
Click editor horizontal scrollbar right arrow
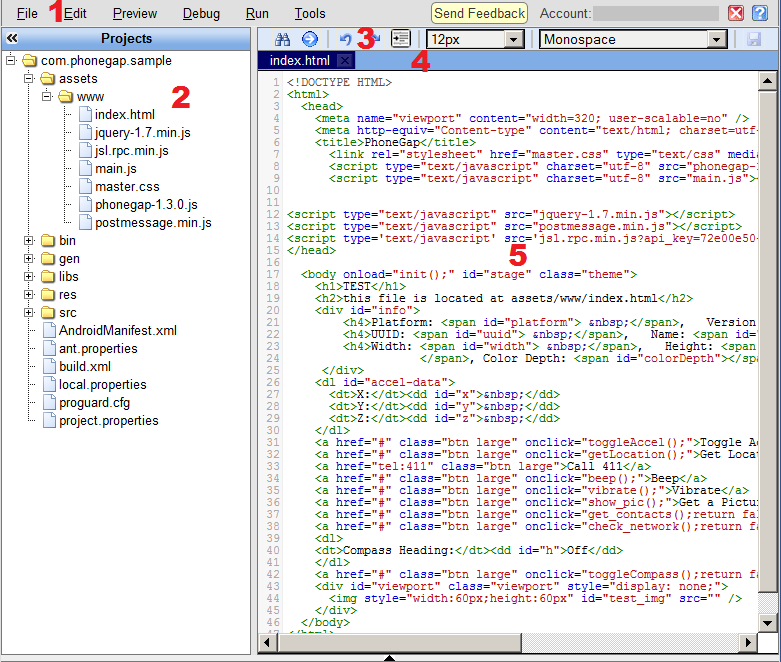point(748,643)
